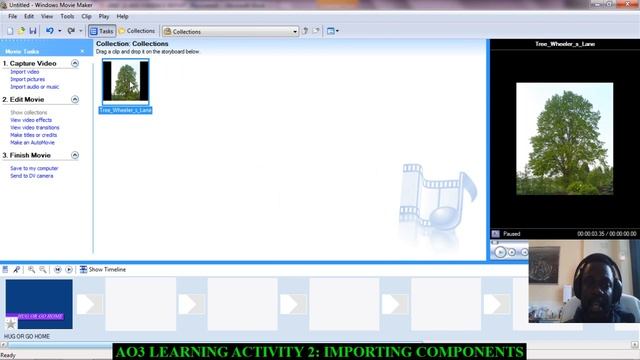Zoom out on the timeline
The image size is (640, 360).
click(x=42, y=269)
